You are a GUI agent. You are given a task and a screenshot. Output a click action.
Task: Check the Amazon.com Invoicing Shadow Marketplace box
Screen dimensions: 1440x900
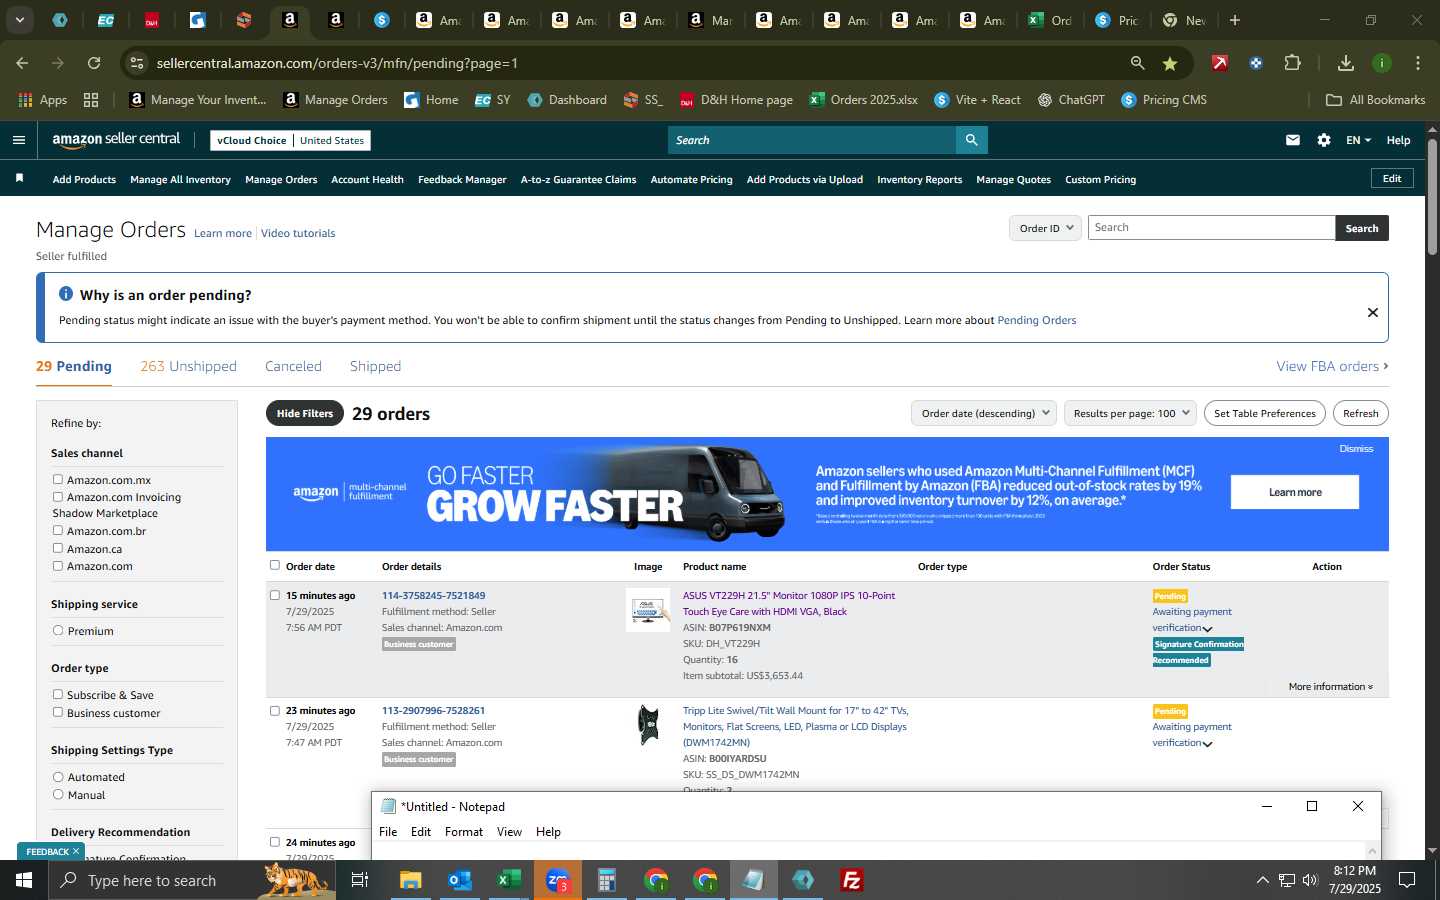pos(58,497)
